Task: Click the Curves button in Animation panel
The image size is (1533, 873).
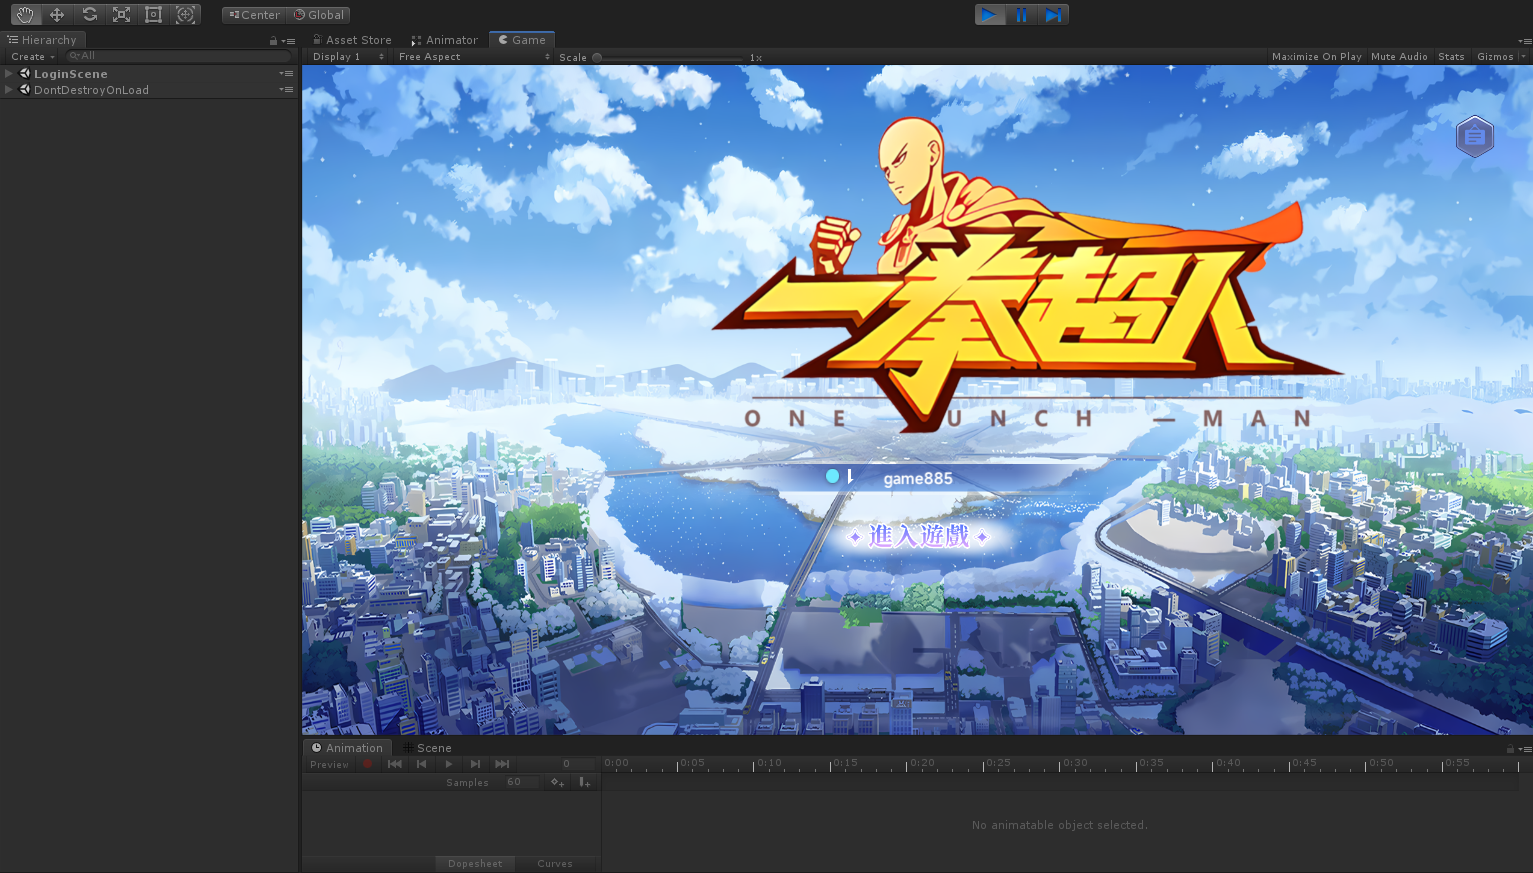Action: click(555, 864)
